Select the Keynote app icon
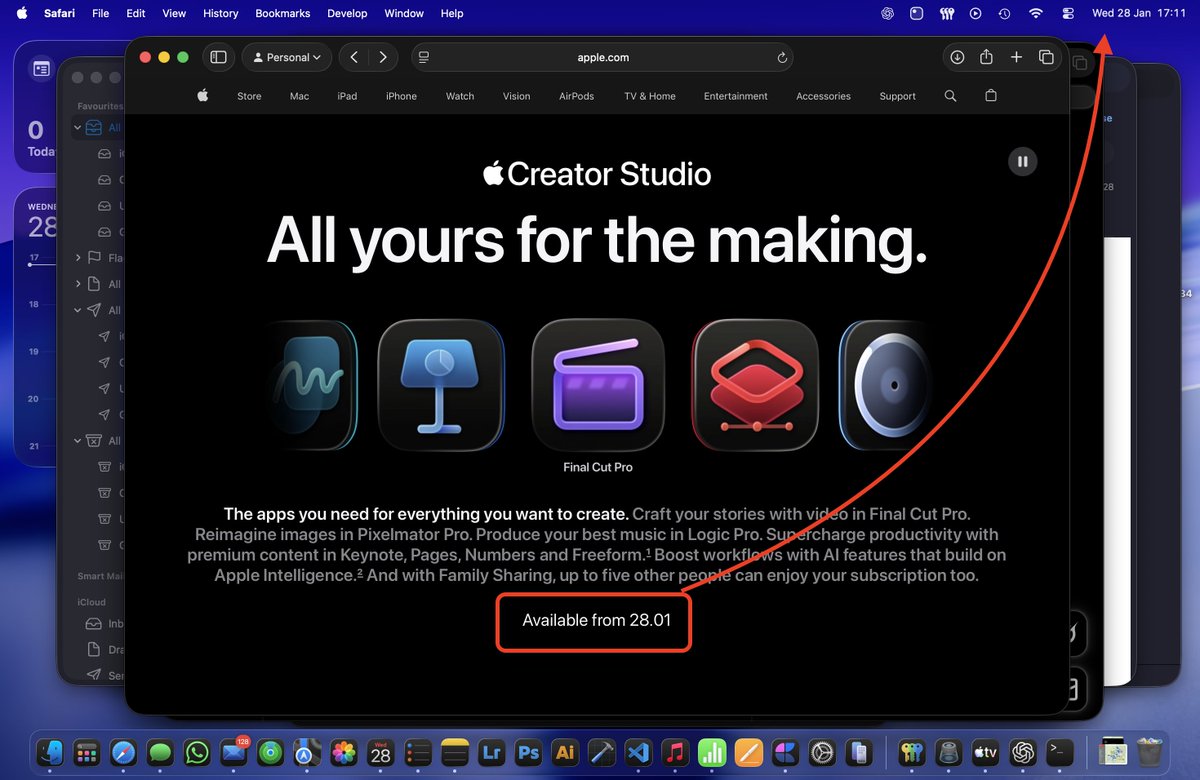 tap(441, 384)
